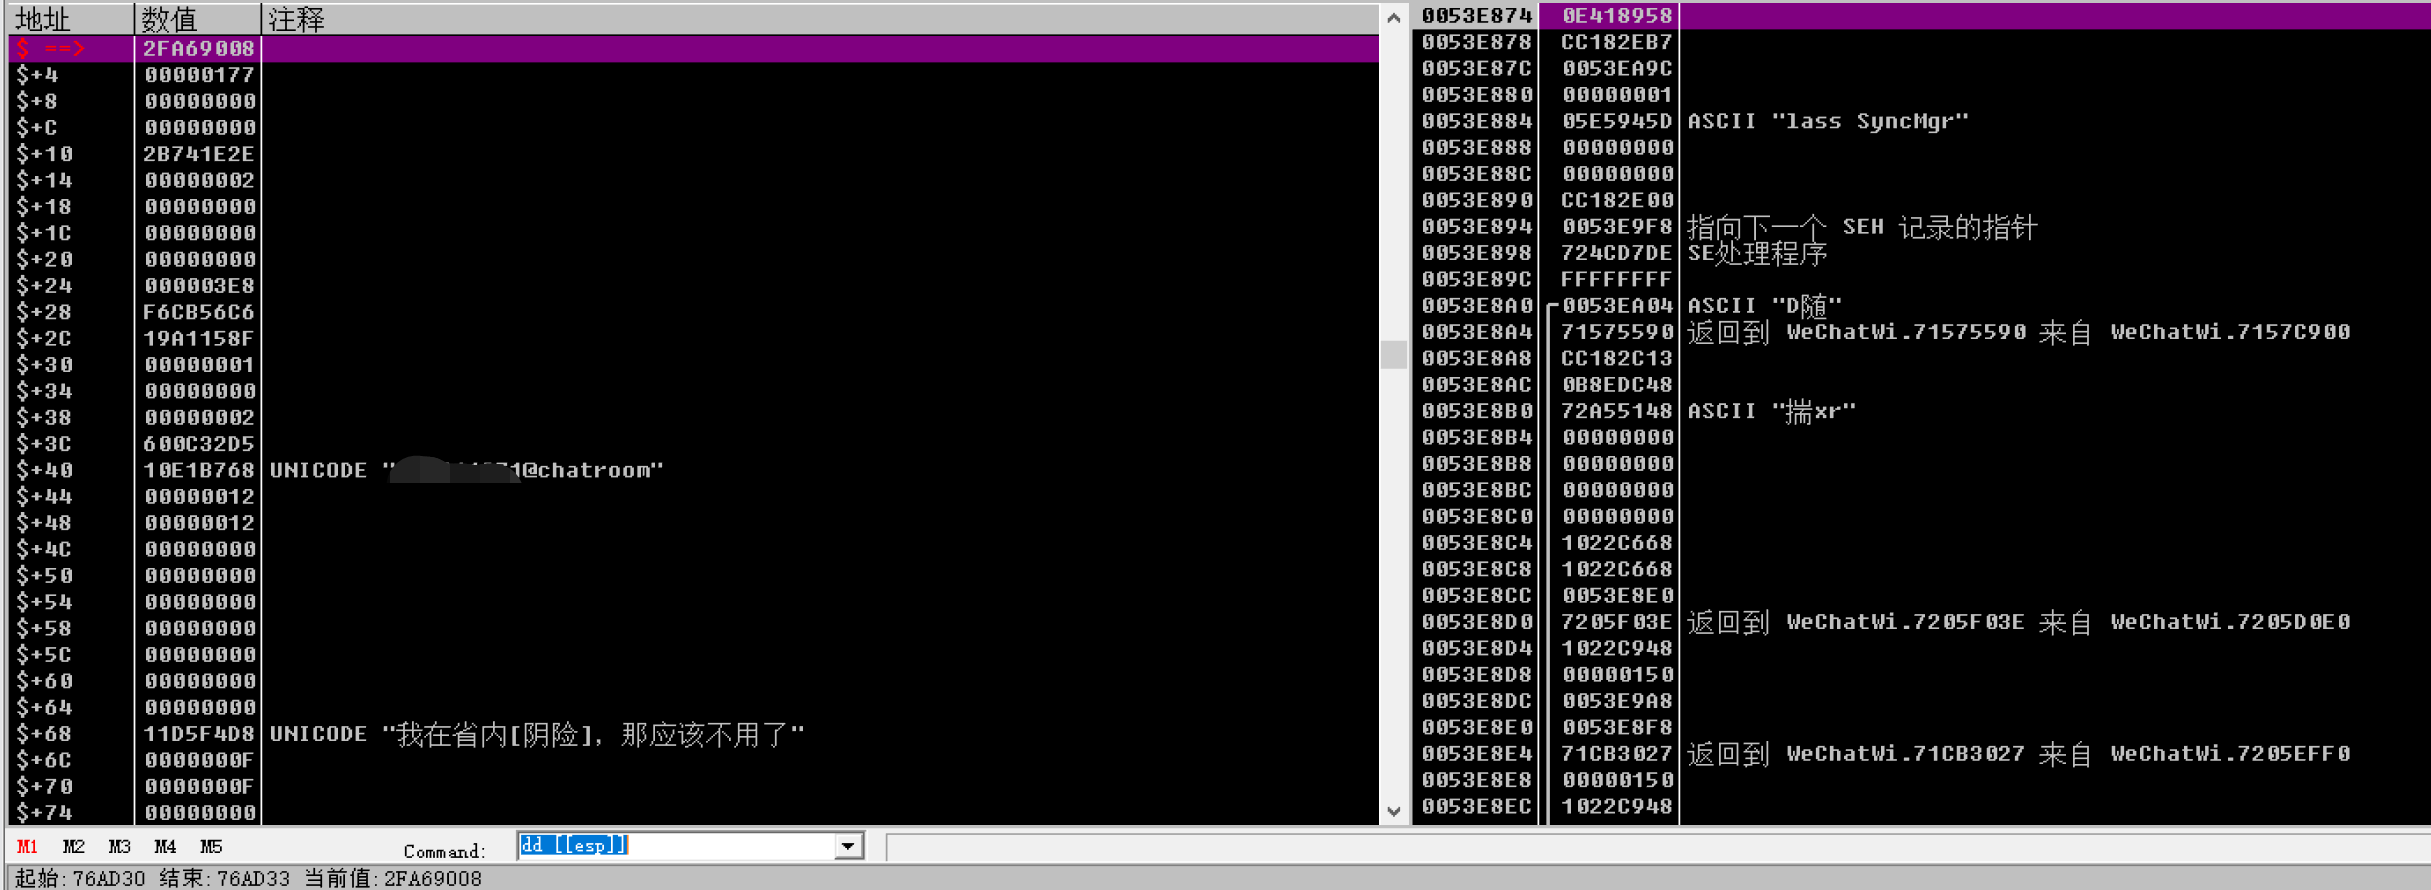2431x890 pixels.
Task: Switch to the M1 memory tab
Action: [27, 847]
